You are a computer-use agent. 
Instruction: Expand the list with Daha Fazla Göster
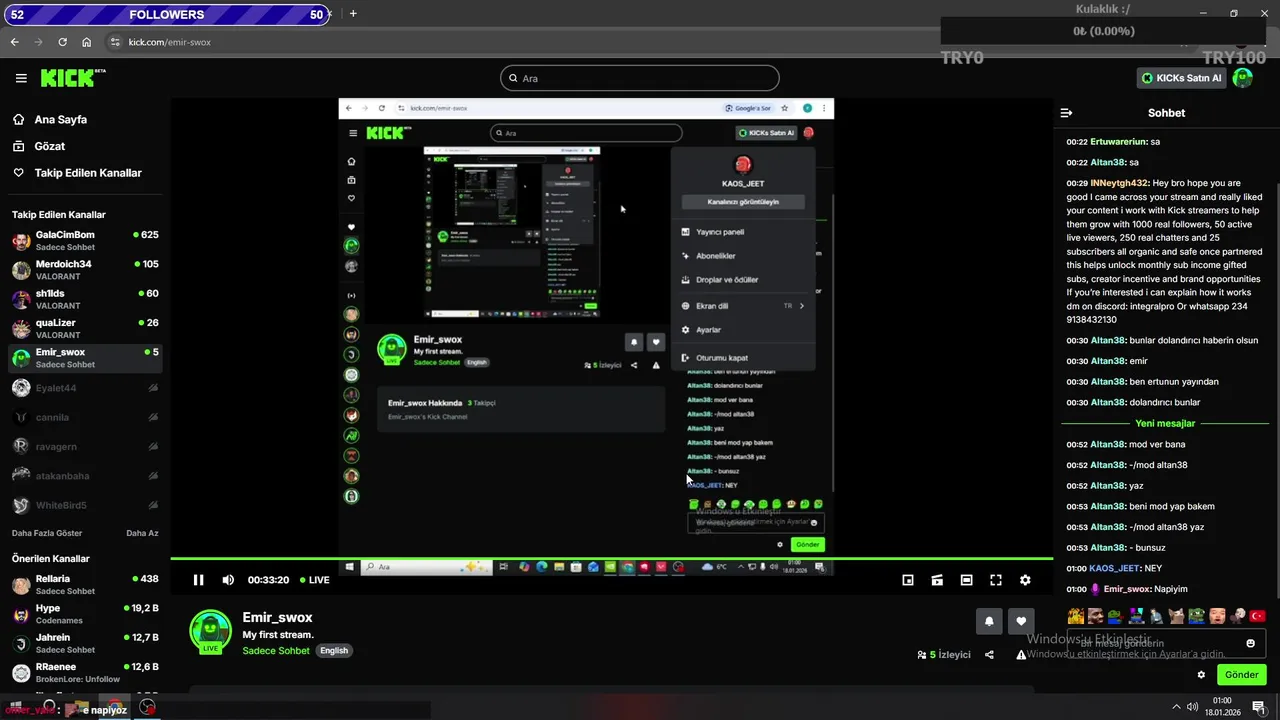(x=47, y=533)
